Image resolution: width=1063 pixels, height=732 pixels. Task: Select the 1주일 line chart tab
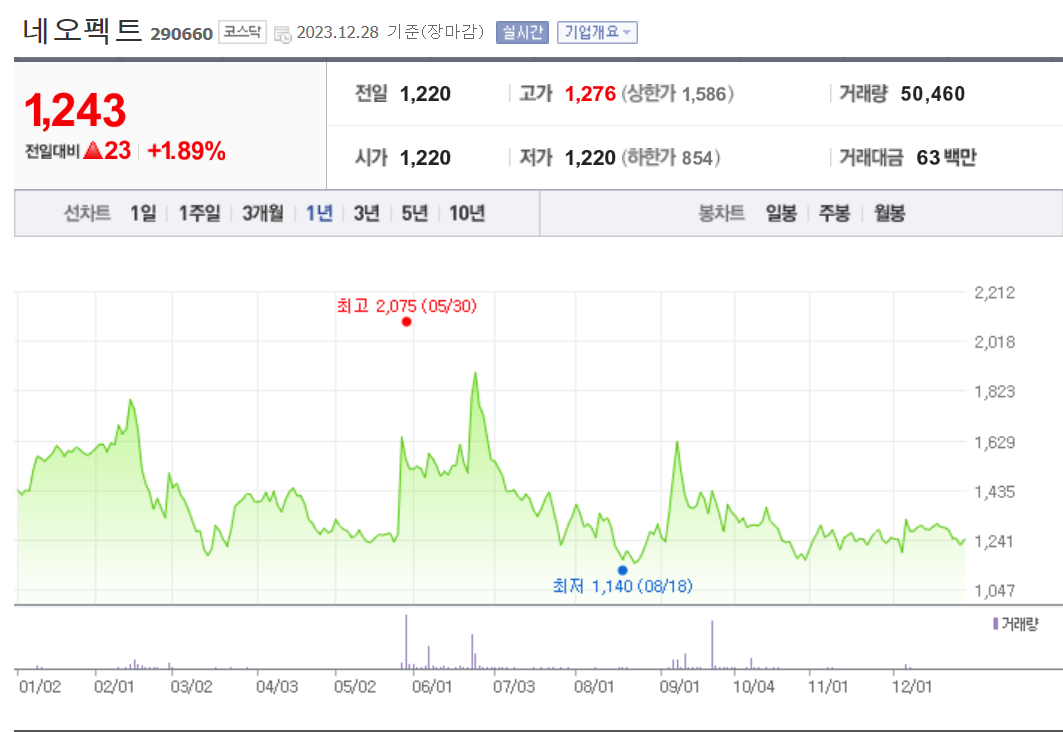199,214
